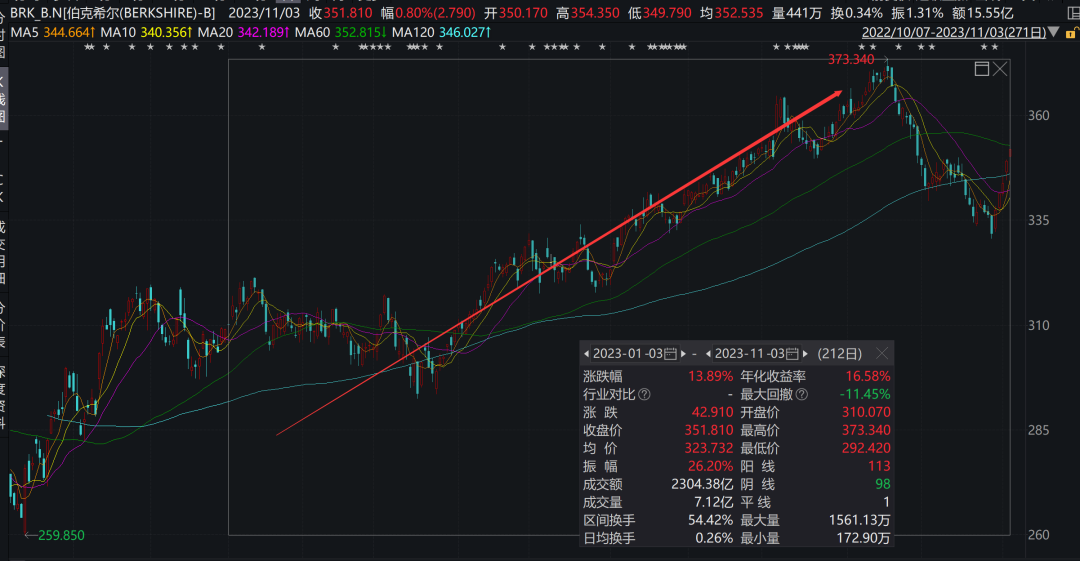Click the 360 price axis label
This screenshot has width=1080, height=561.
pos(1039,116)
